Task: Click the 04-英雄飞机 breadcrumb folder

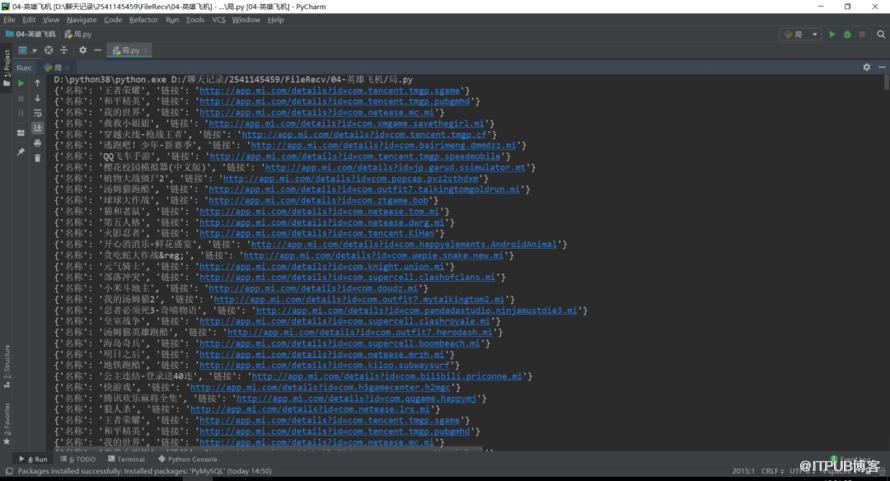Action: pos(31,34)
